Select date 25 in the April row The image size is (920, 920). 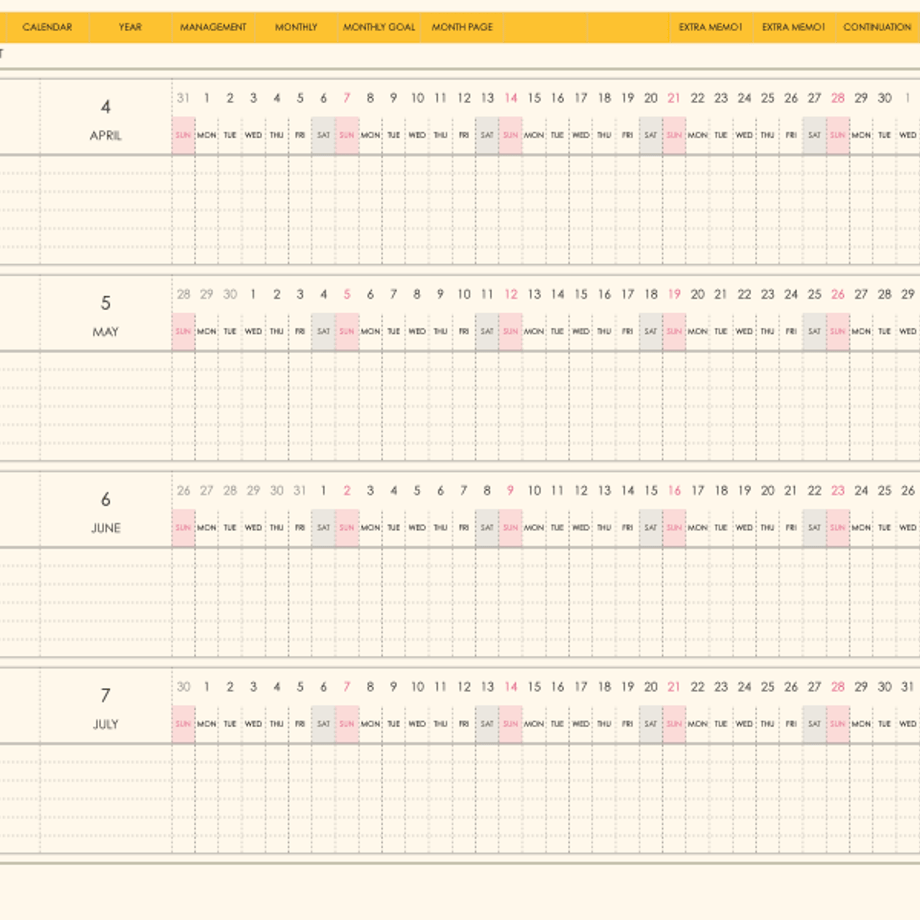tap(767, 98)
